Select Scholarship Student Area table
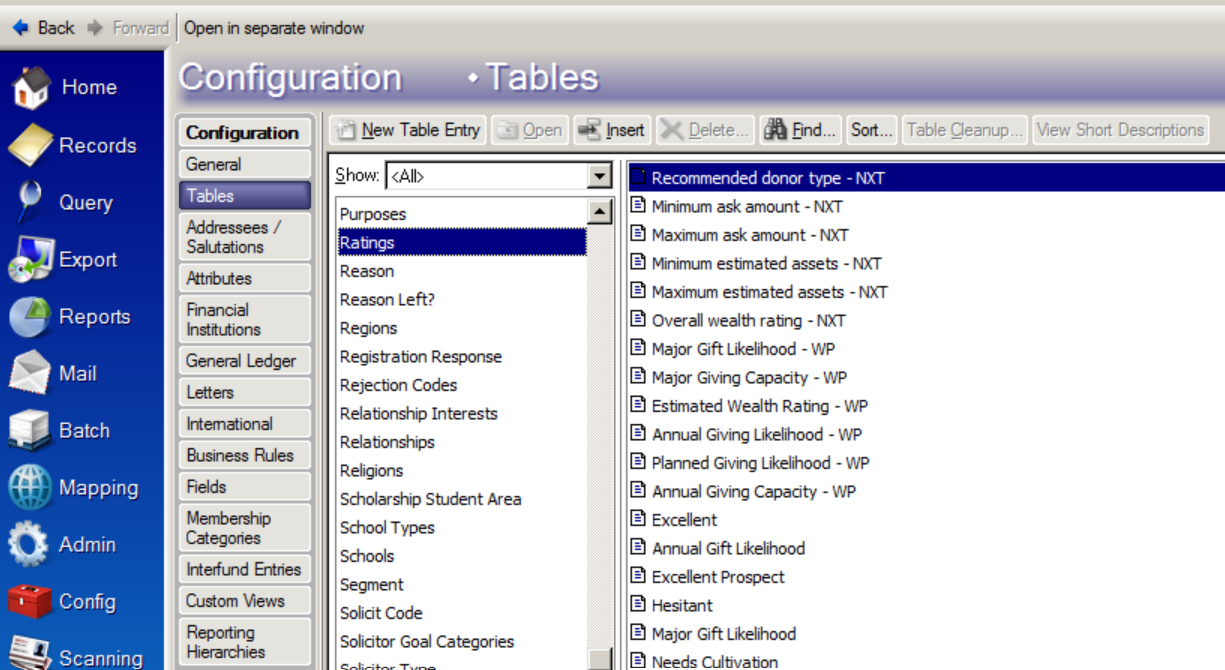1225x670 pixels. (462, 499)
